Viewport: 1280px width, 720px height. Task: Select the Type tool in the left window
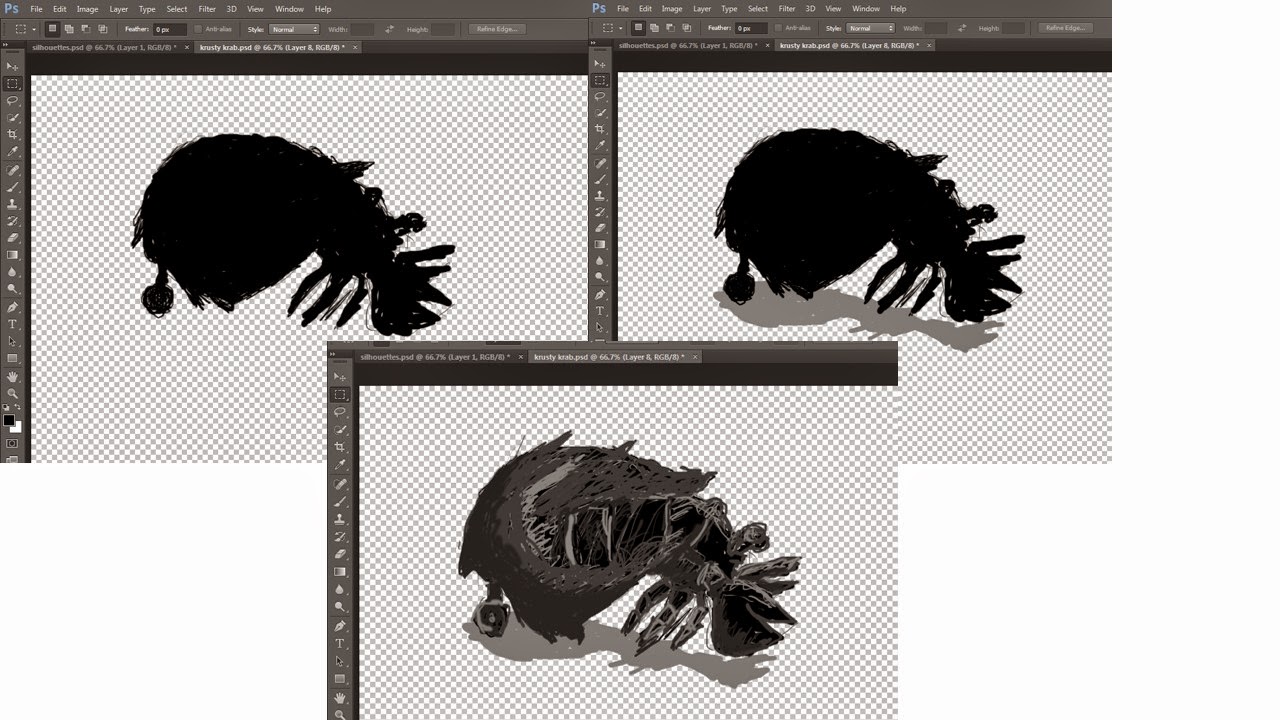pos(13,324)
